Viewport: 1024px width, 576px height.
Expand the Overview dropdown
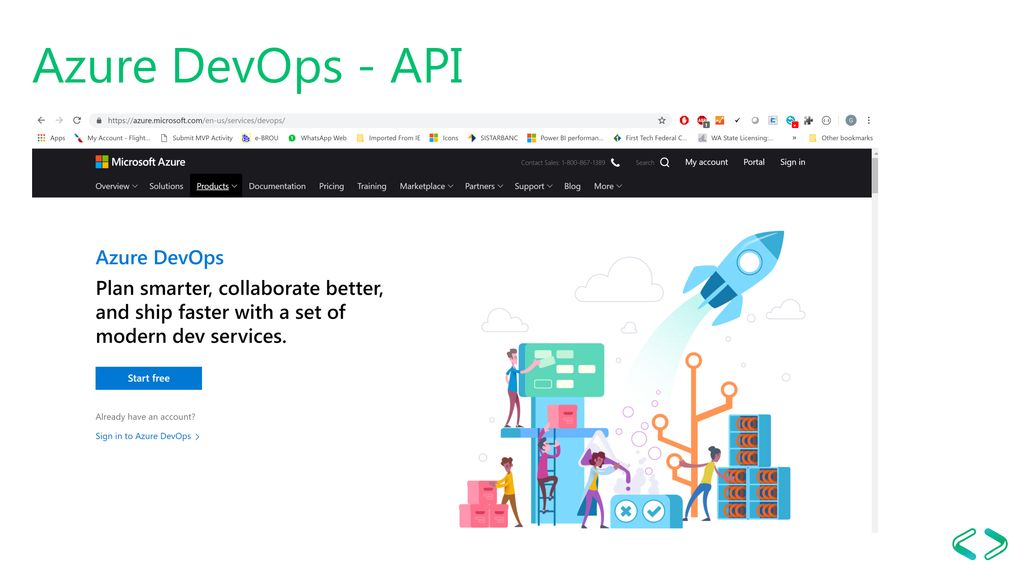coord(116,186)
